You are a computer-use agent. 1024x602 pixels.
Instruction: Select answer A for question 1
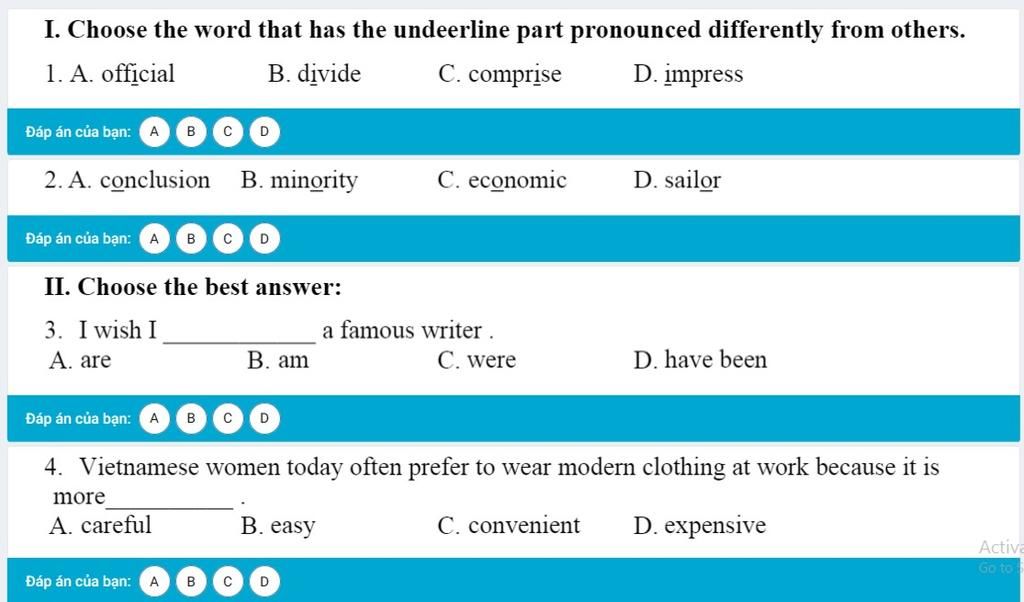coord(154,131)
